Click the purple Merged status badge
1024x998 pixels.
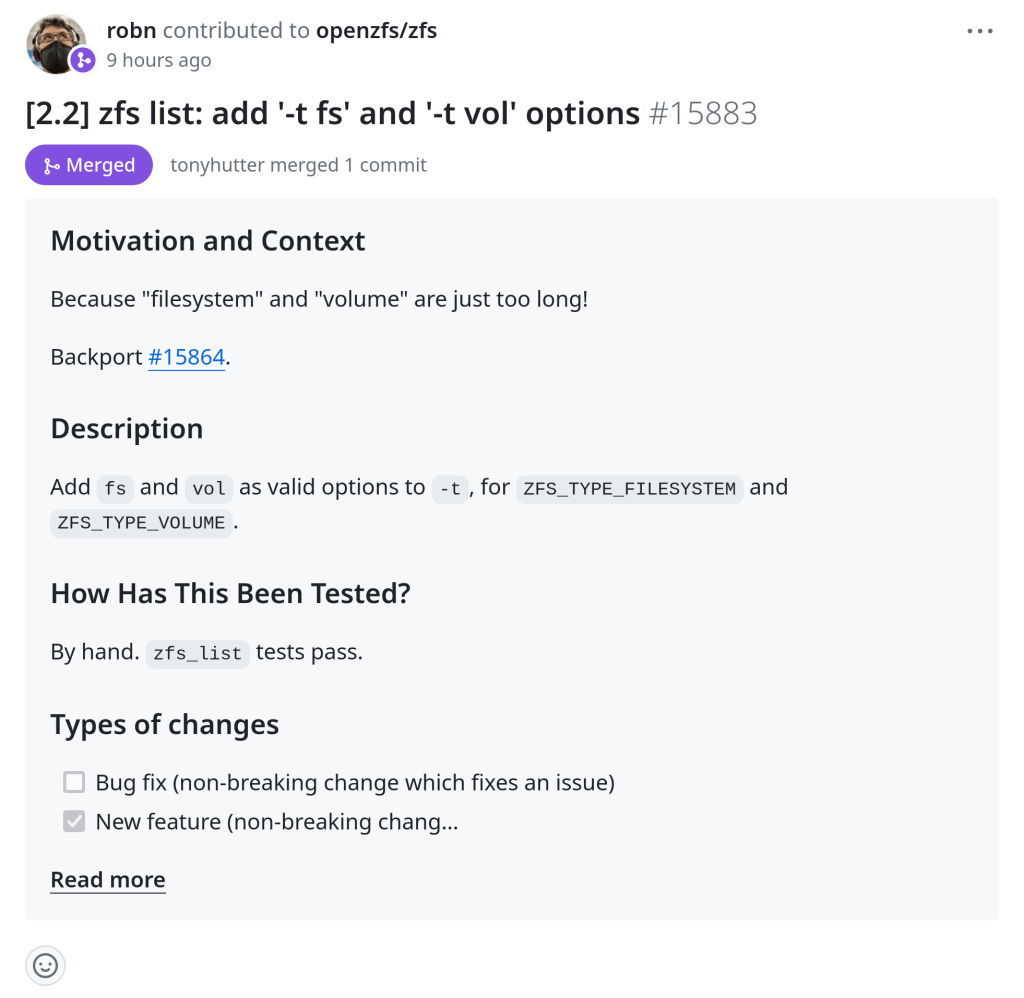pos(89,165)
